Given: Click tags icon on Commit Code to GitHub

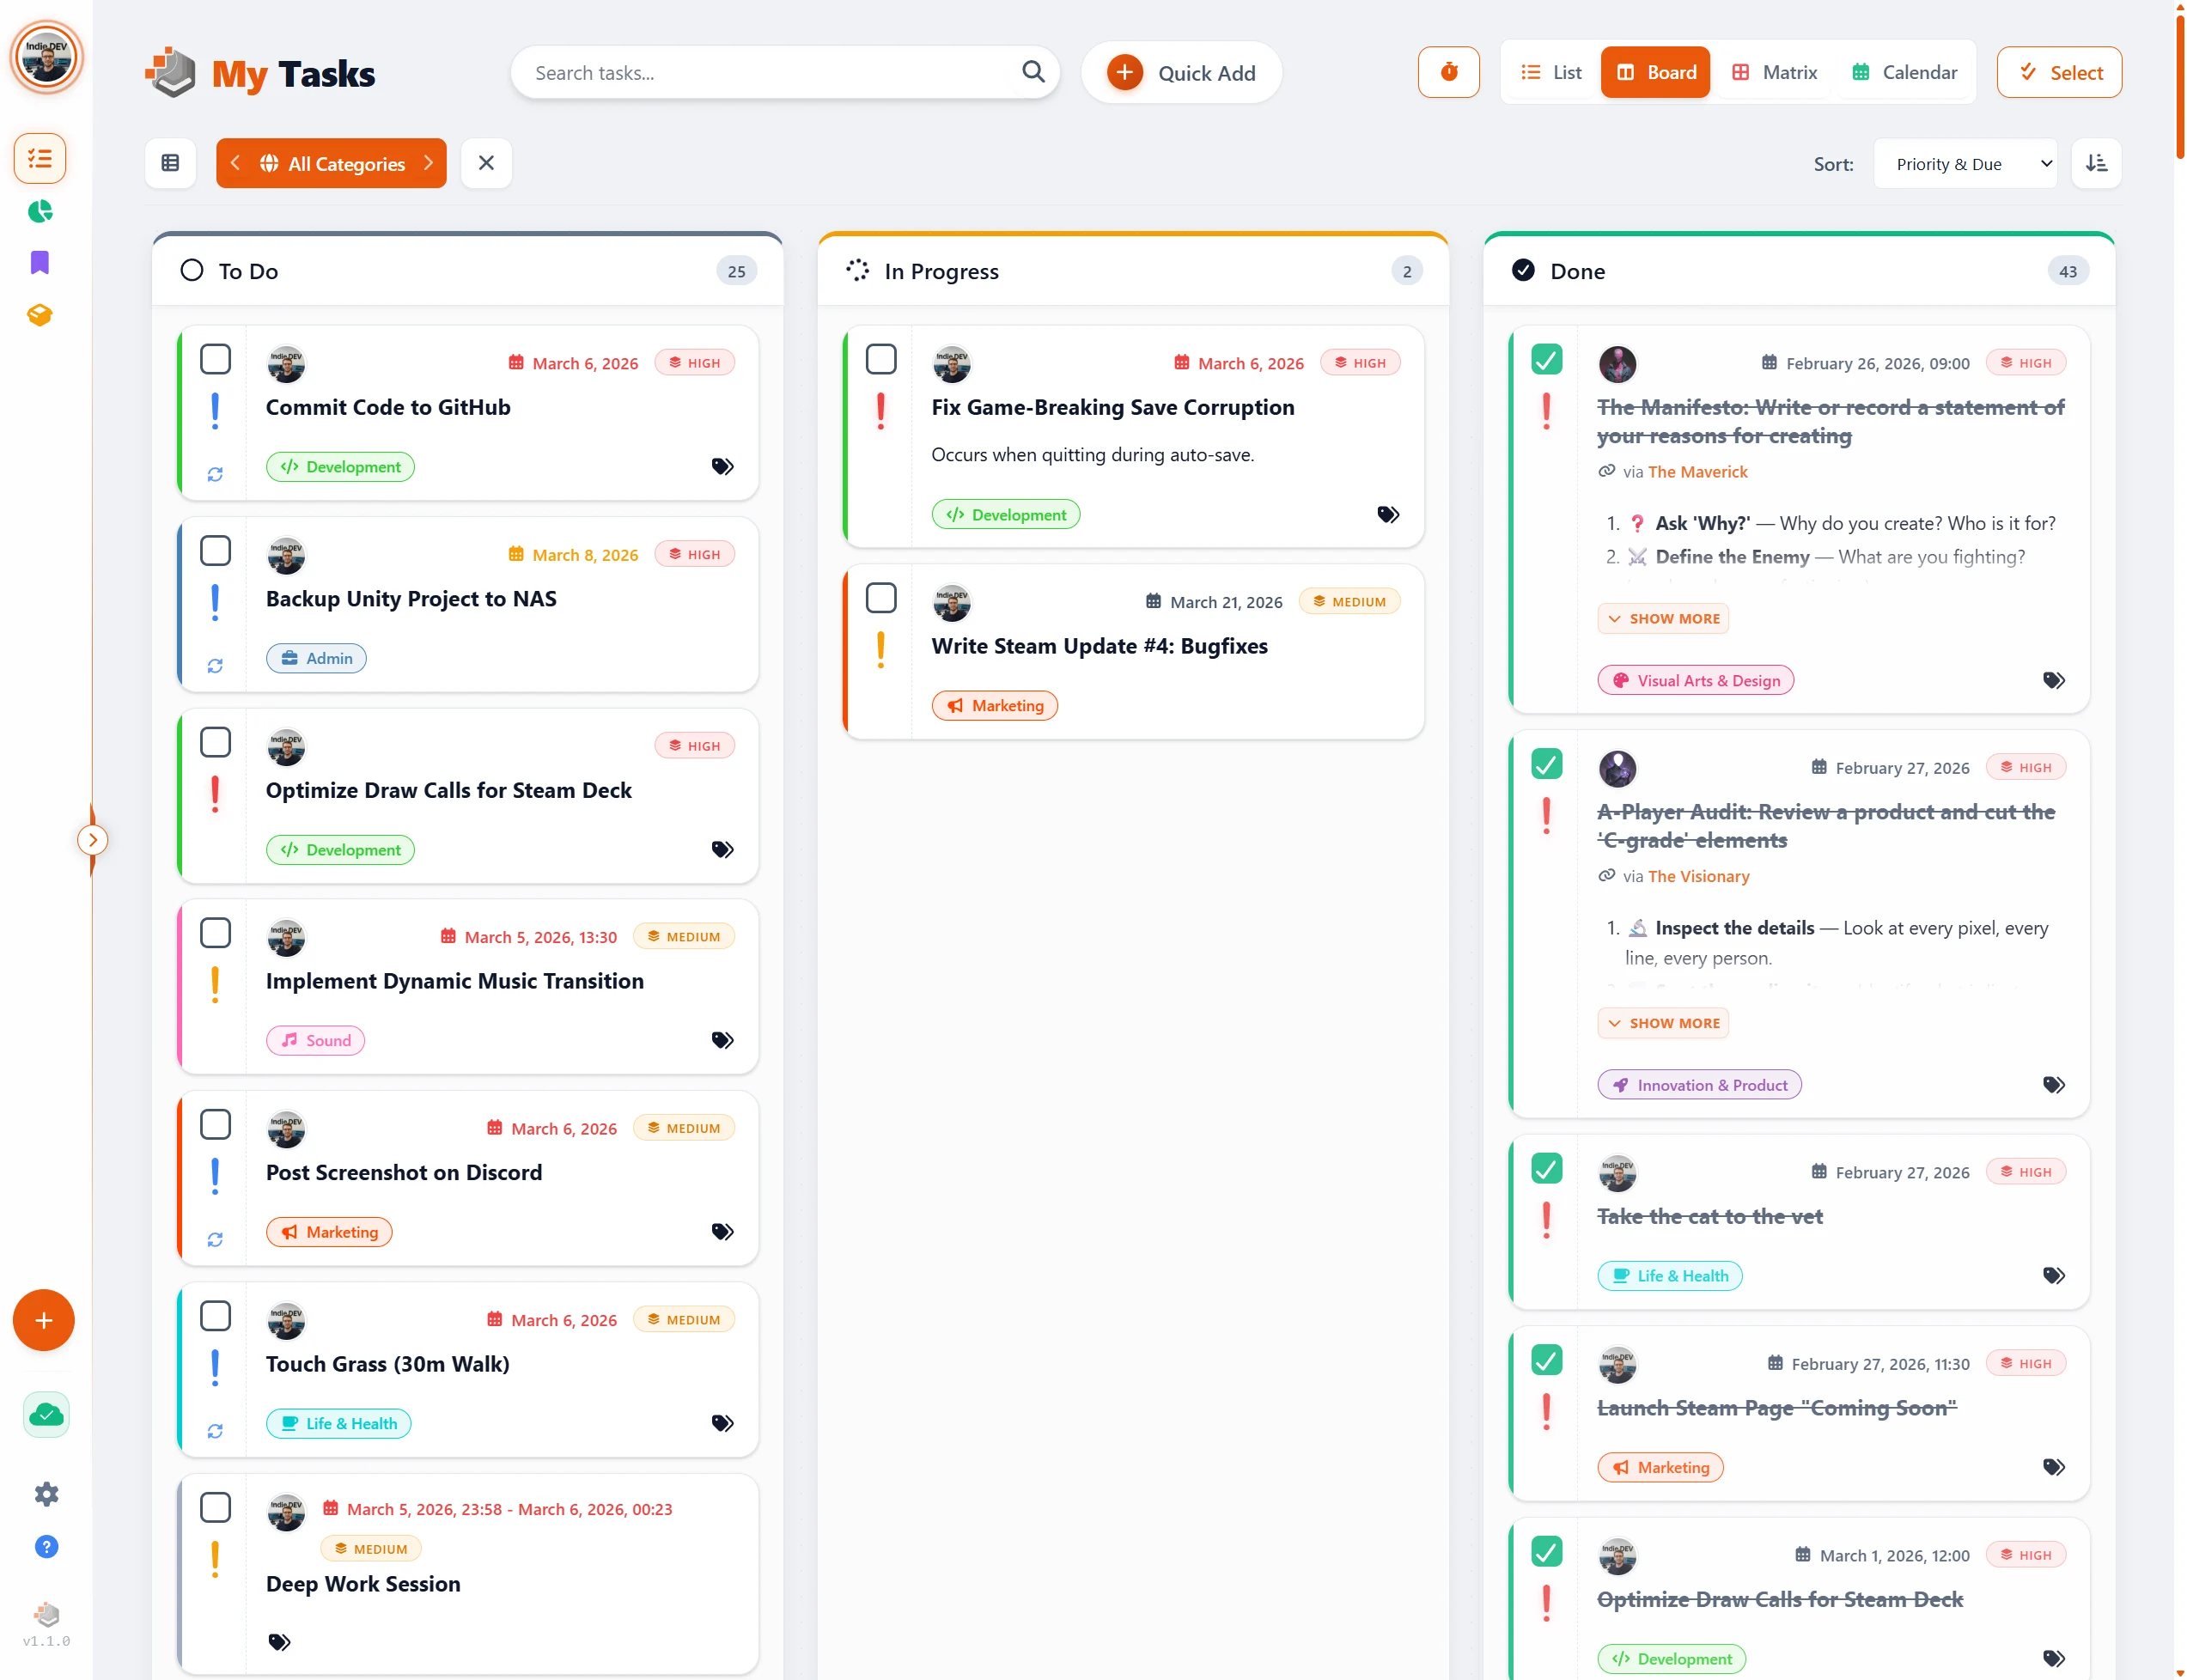Looking at the screenshot, I should tap(722, 467).
